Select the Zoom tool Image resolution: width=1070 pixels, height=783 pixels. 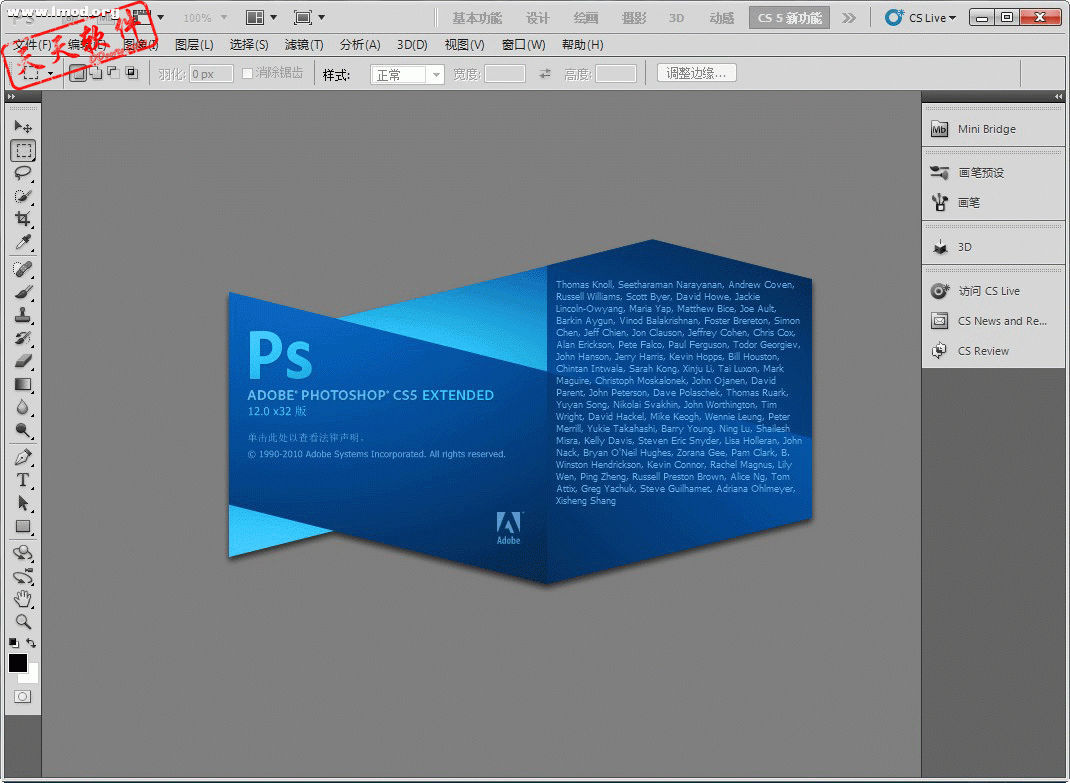[x=23, y=622]
